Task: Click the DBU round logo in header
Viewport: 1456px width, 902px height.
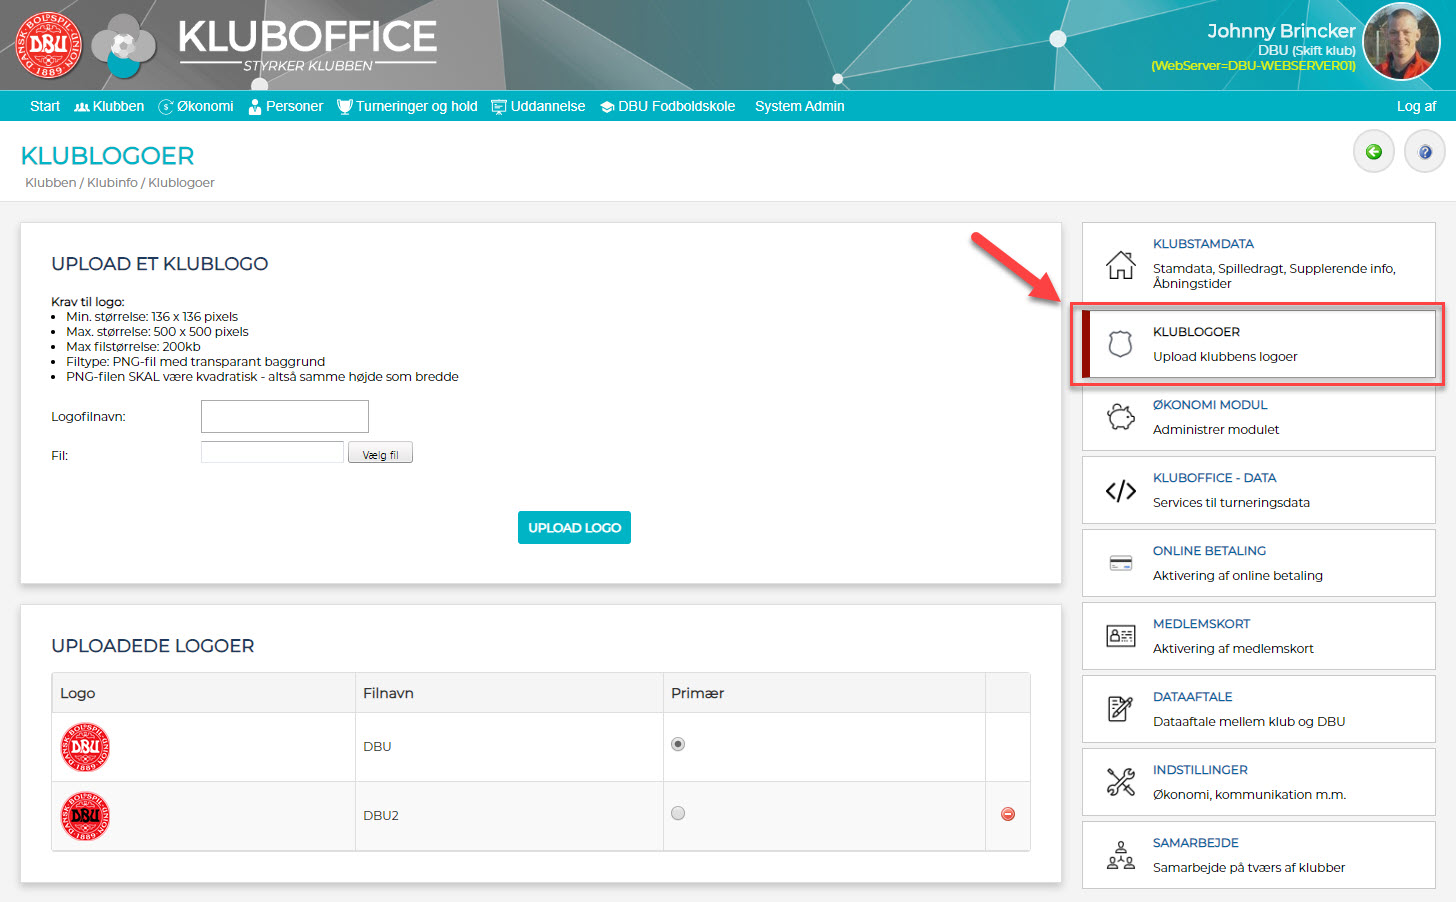Action: click(x=48, y=45)
